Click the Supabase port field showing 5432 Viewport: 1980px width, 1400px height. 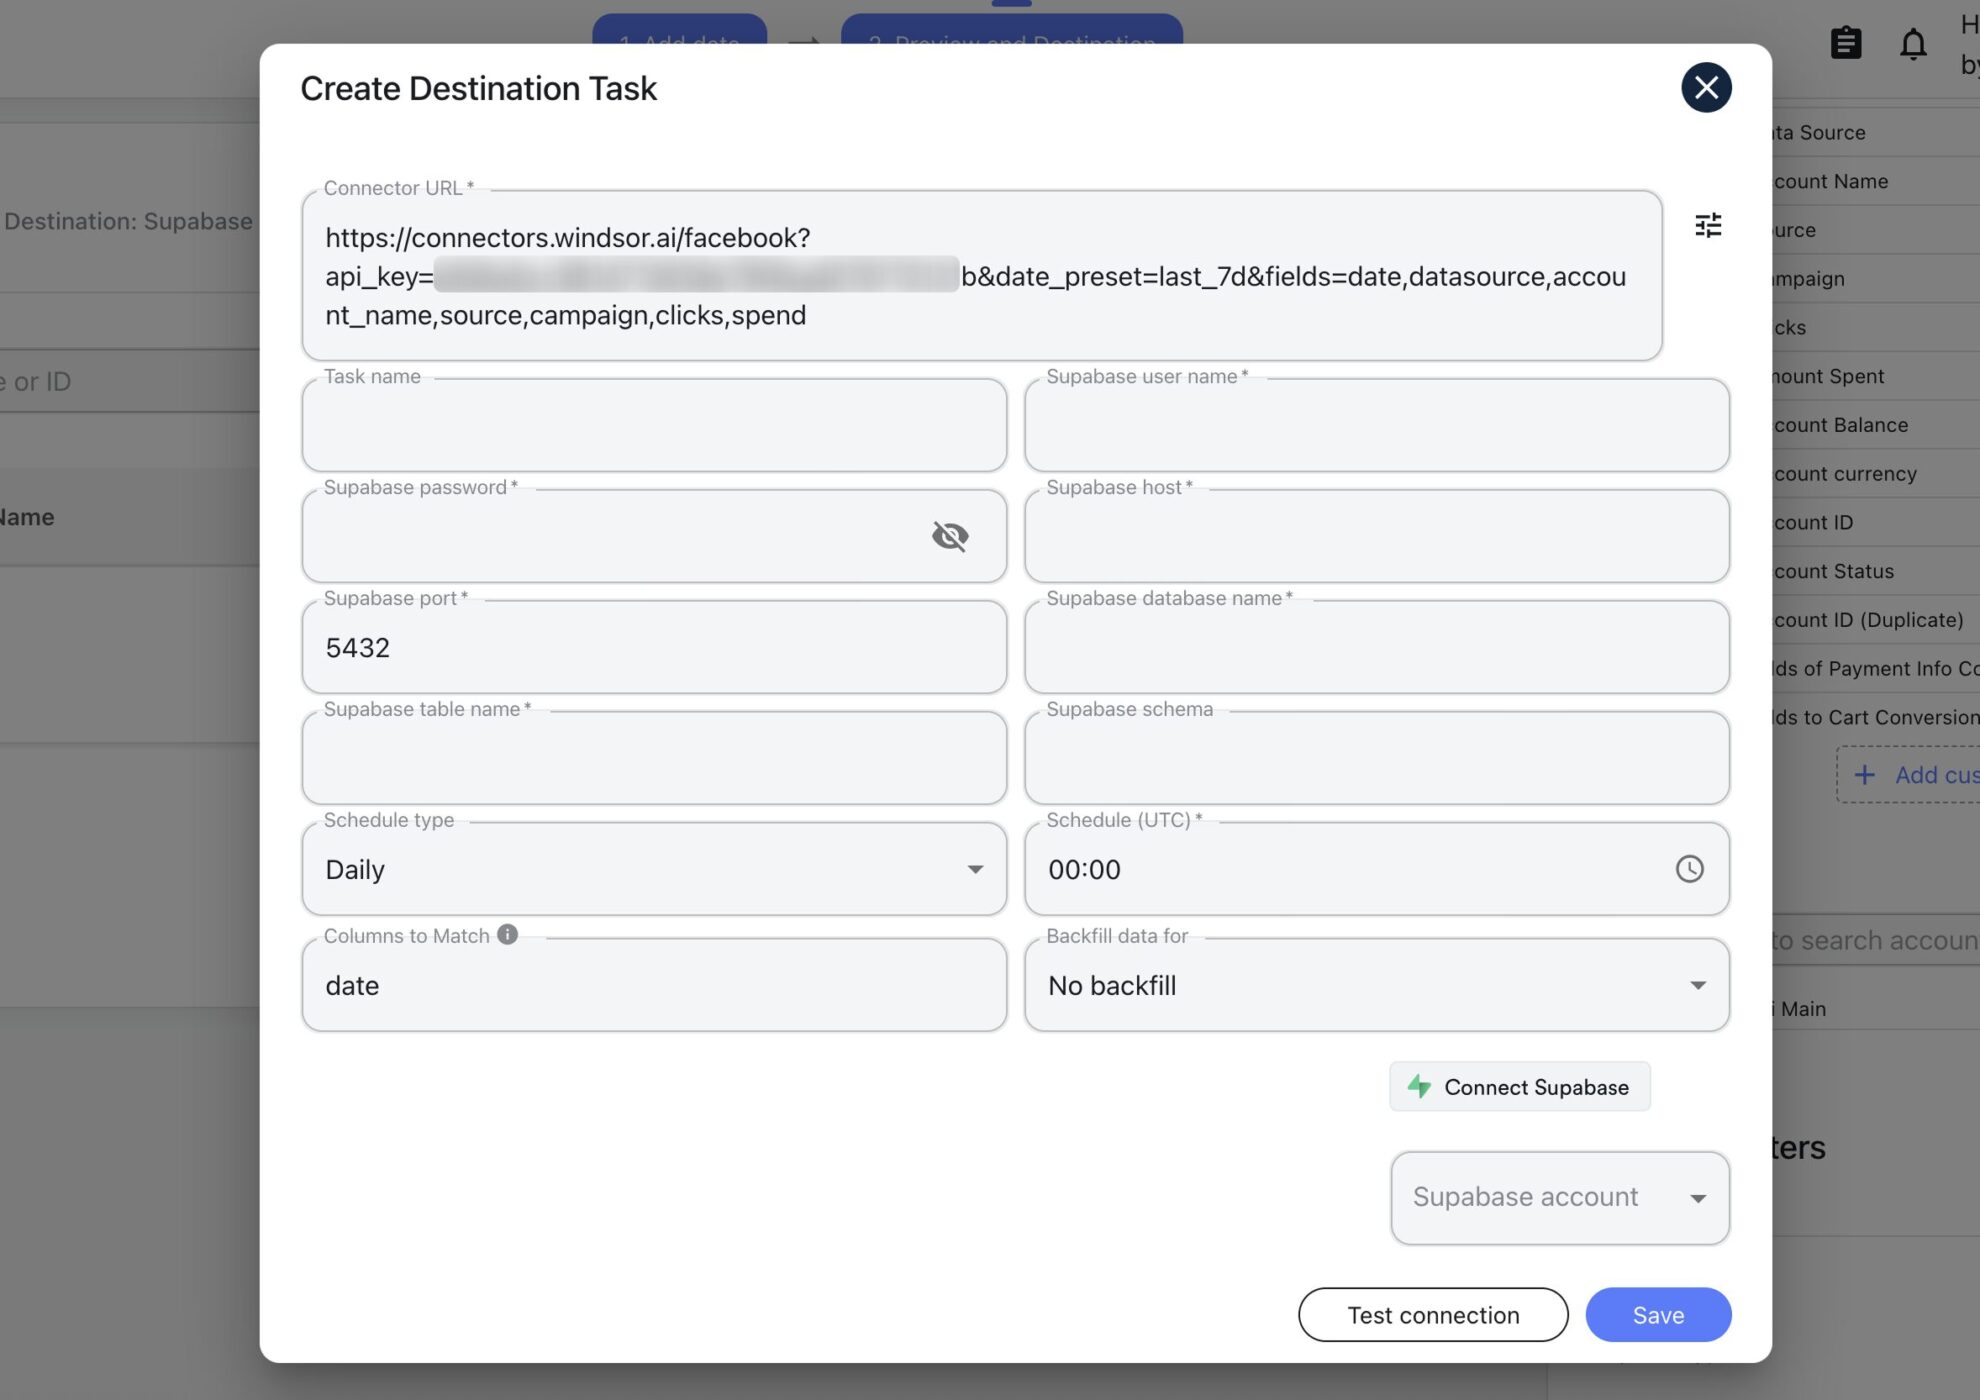(654, 647)
